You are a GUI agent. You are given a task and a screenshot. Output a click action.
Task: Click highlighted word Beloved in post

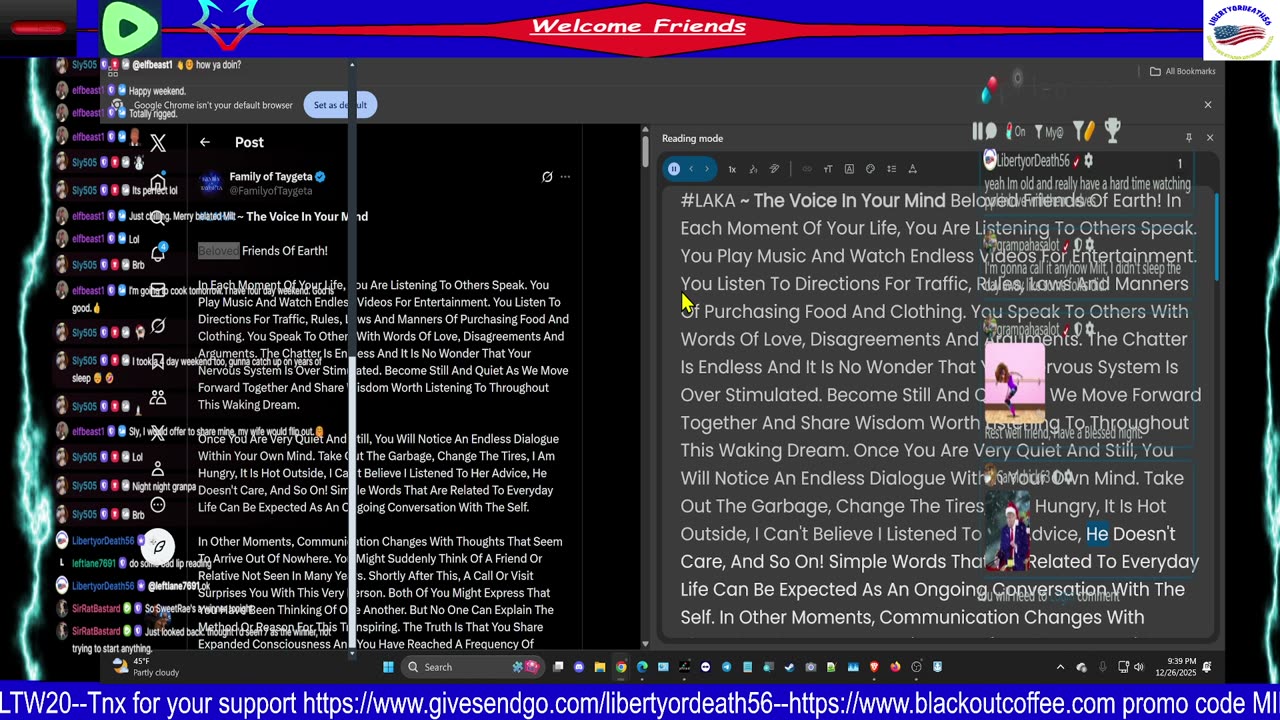click(218, 251)
